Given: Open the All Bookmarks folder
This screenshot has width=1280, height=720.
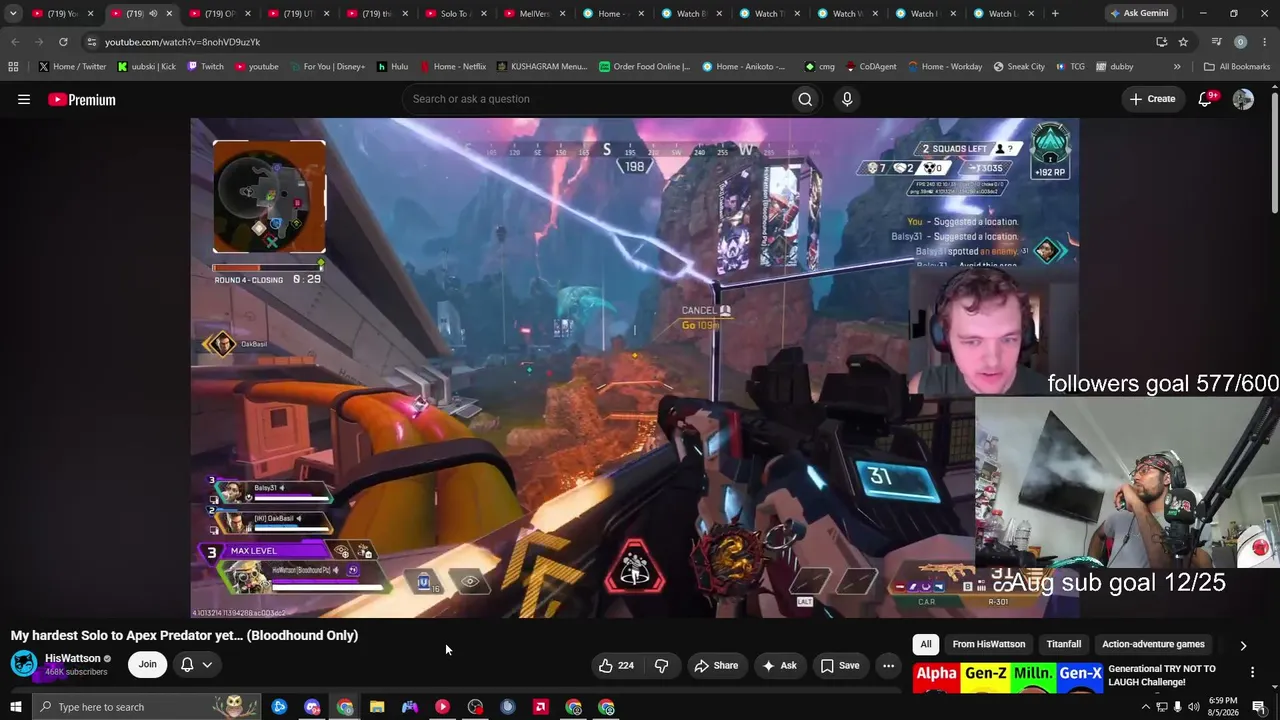Looking at the screenshot, I should coord(1237,67).
